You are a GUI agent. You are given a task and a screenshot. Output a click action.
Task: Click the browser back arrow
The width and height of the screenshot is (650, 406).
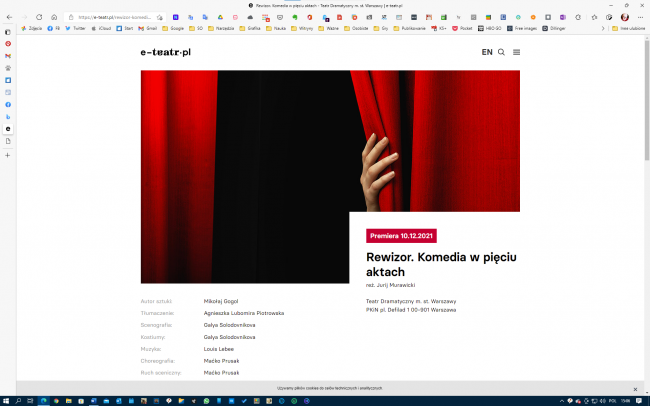point(9,17)
